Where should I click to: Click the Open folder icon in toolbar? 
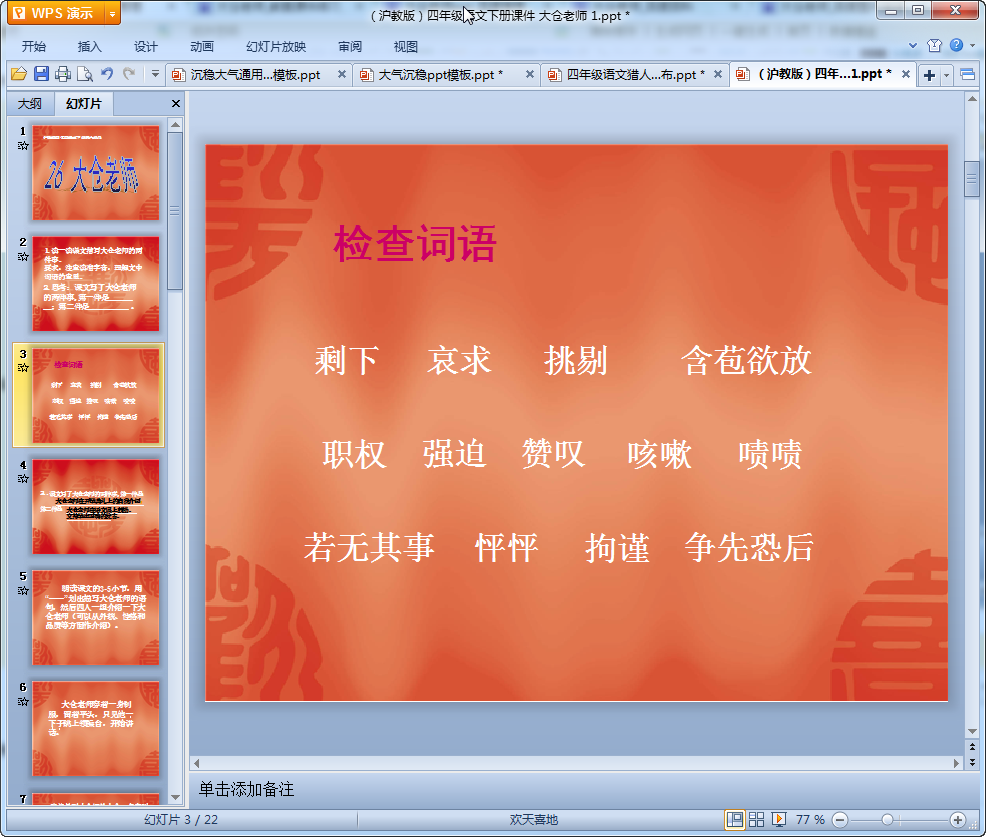pyautogui.click(x=18, y=74)
